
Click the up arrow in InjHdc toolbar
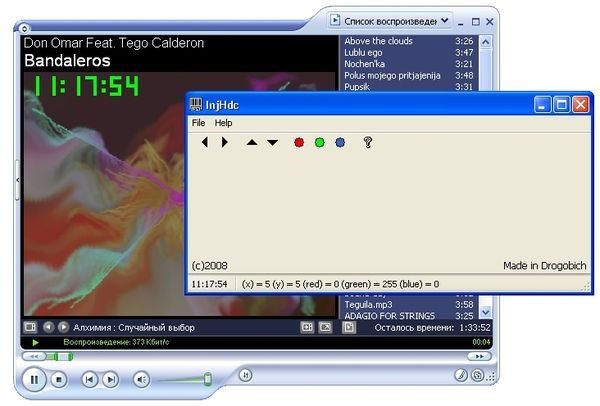pos(252,142)
